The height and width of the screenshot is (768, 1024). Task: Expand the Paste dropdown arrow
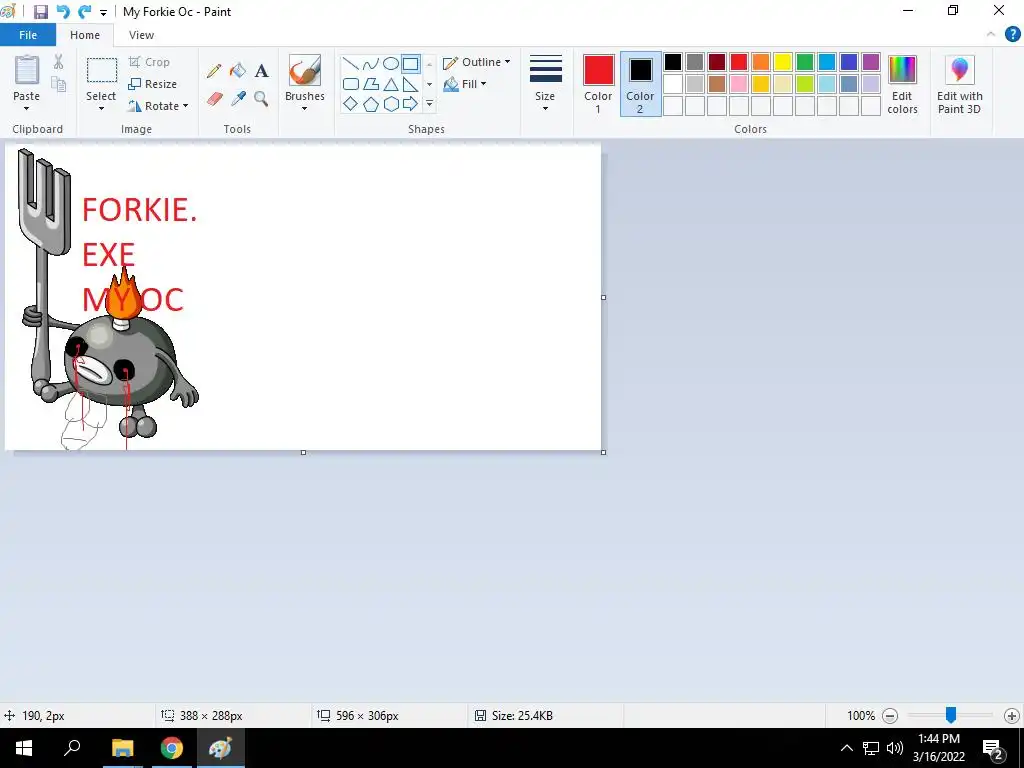27,108
